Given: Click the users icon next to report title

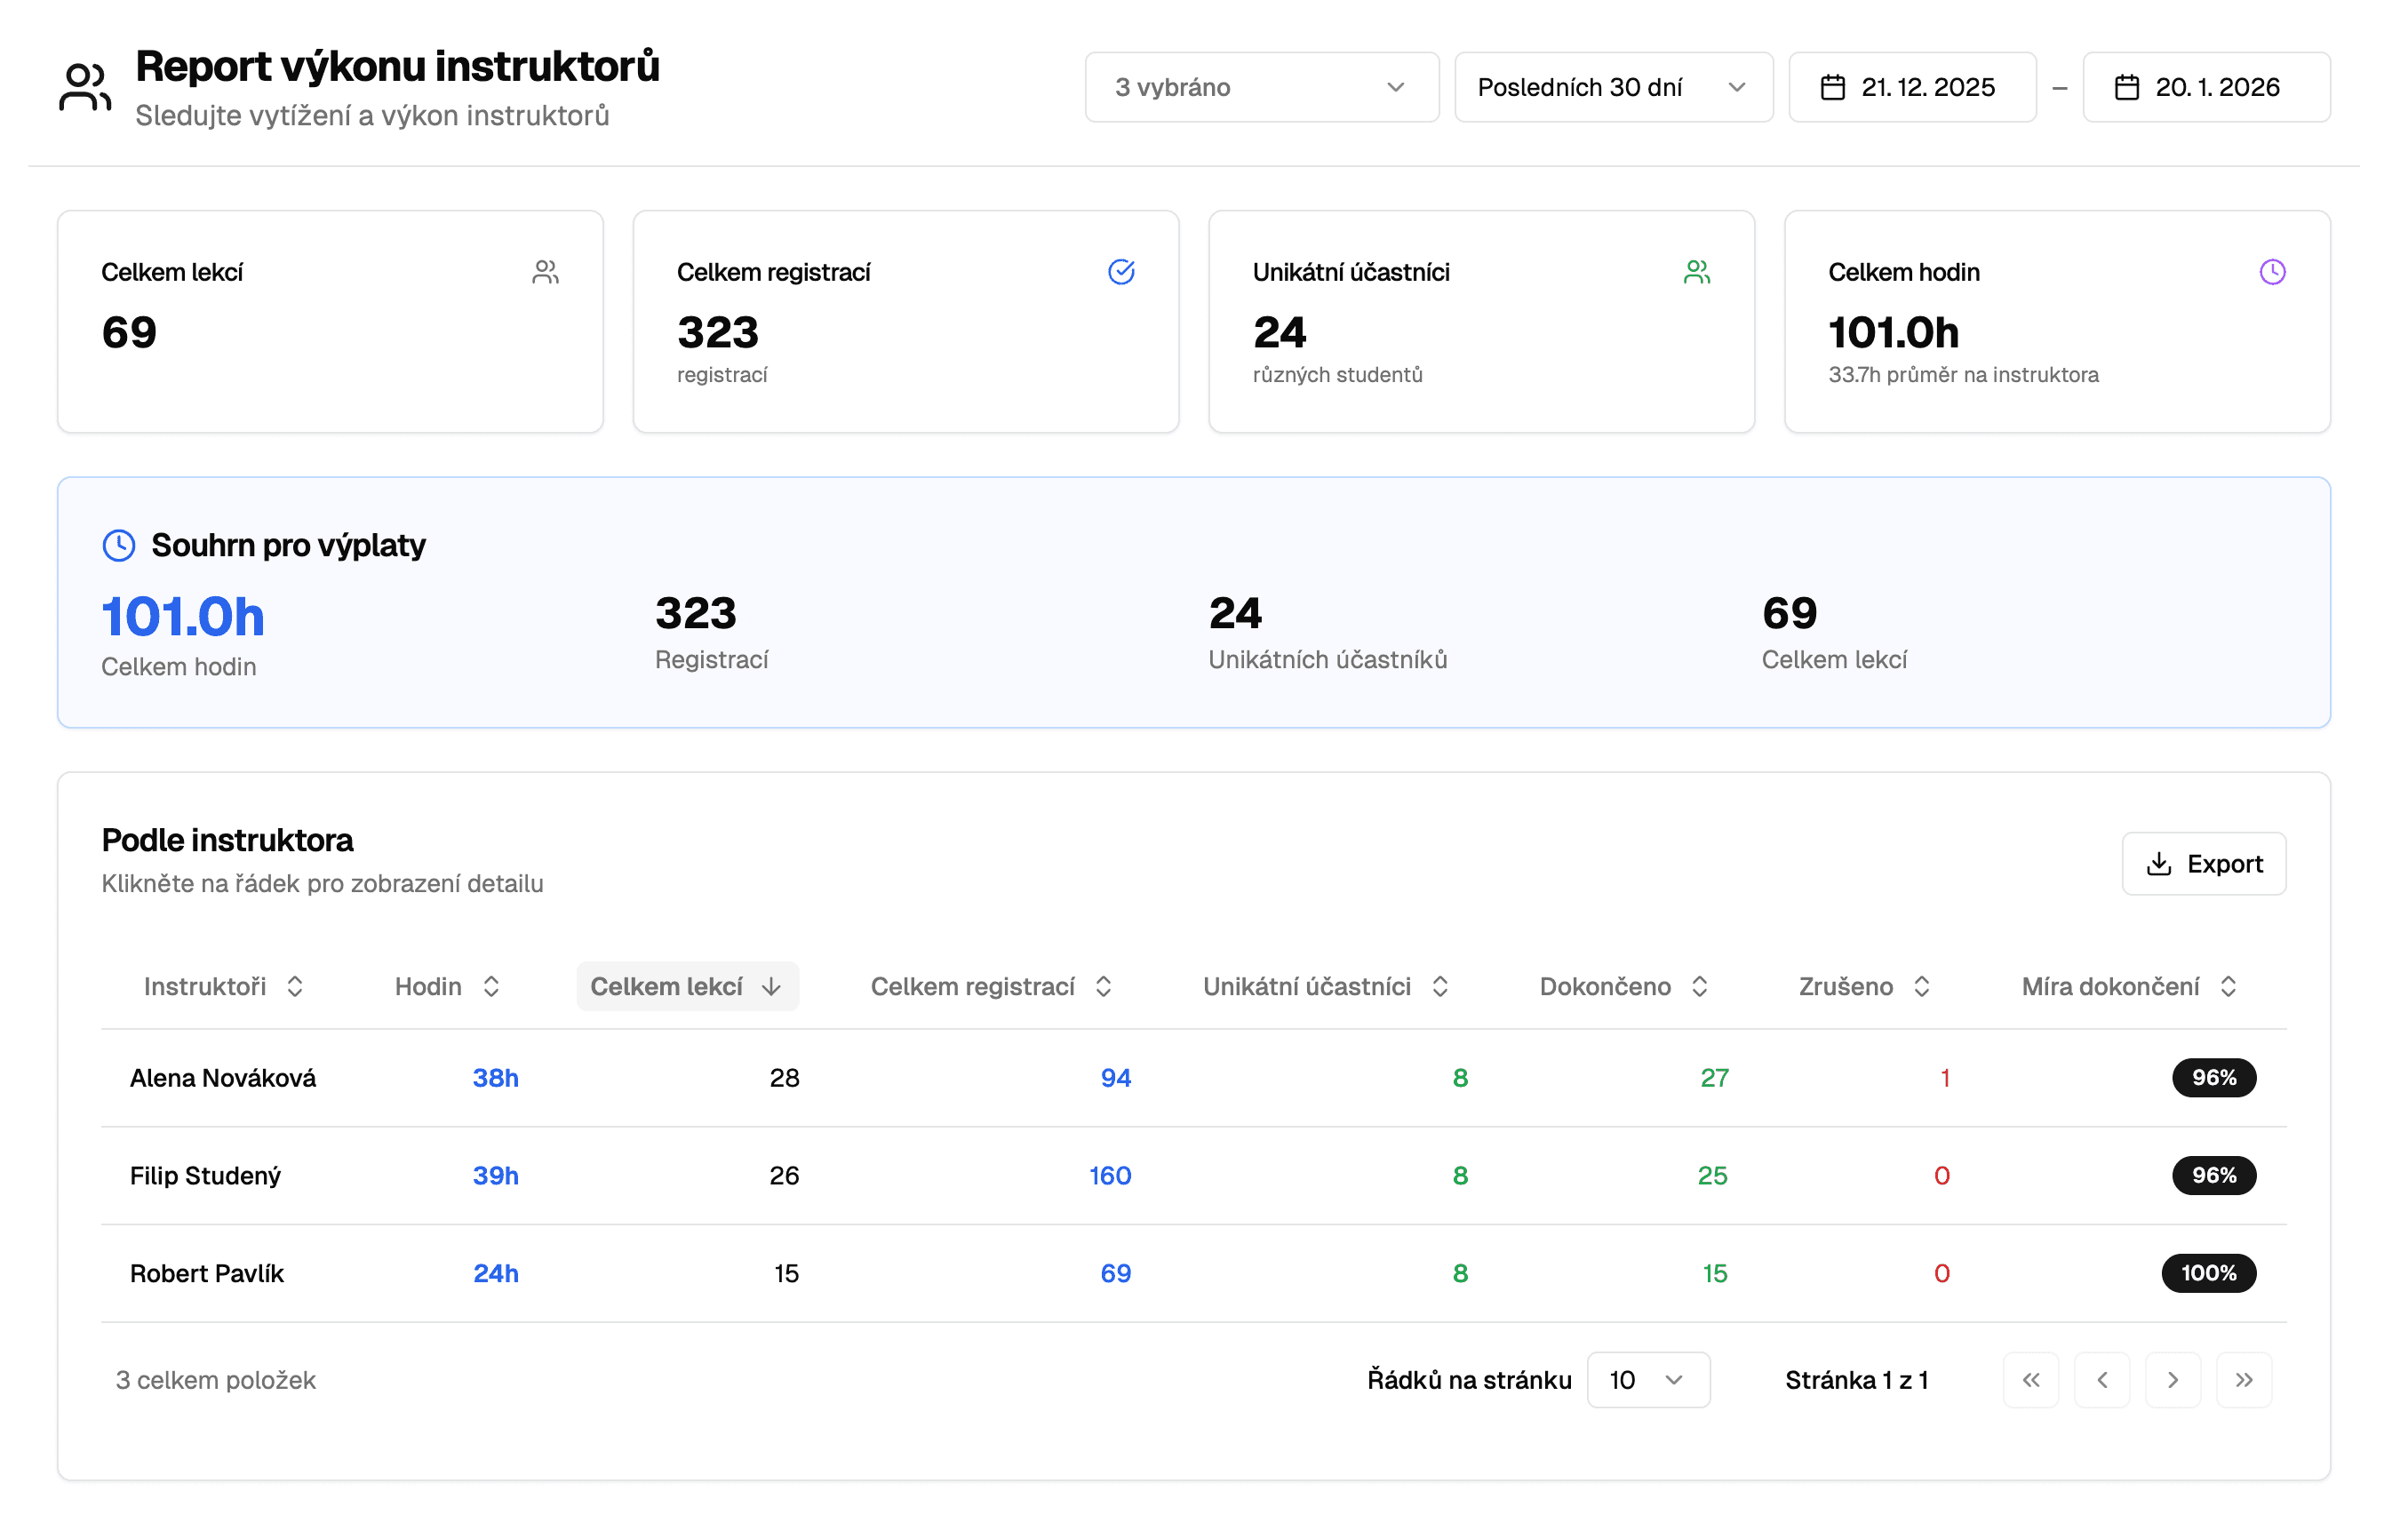Looking at the screenshot, I should pyautogui.click(x=84, y=87).
